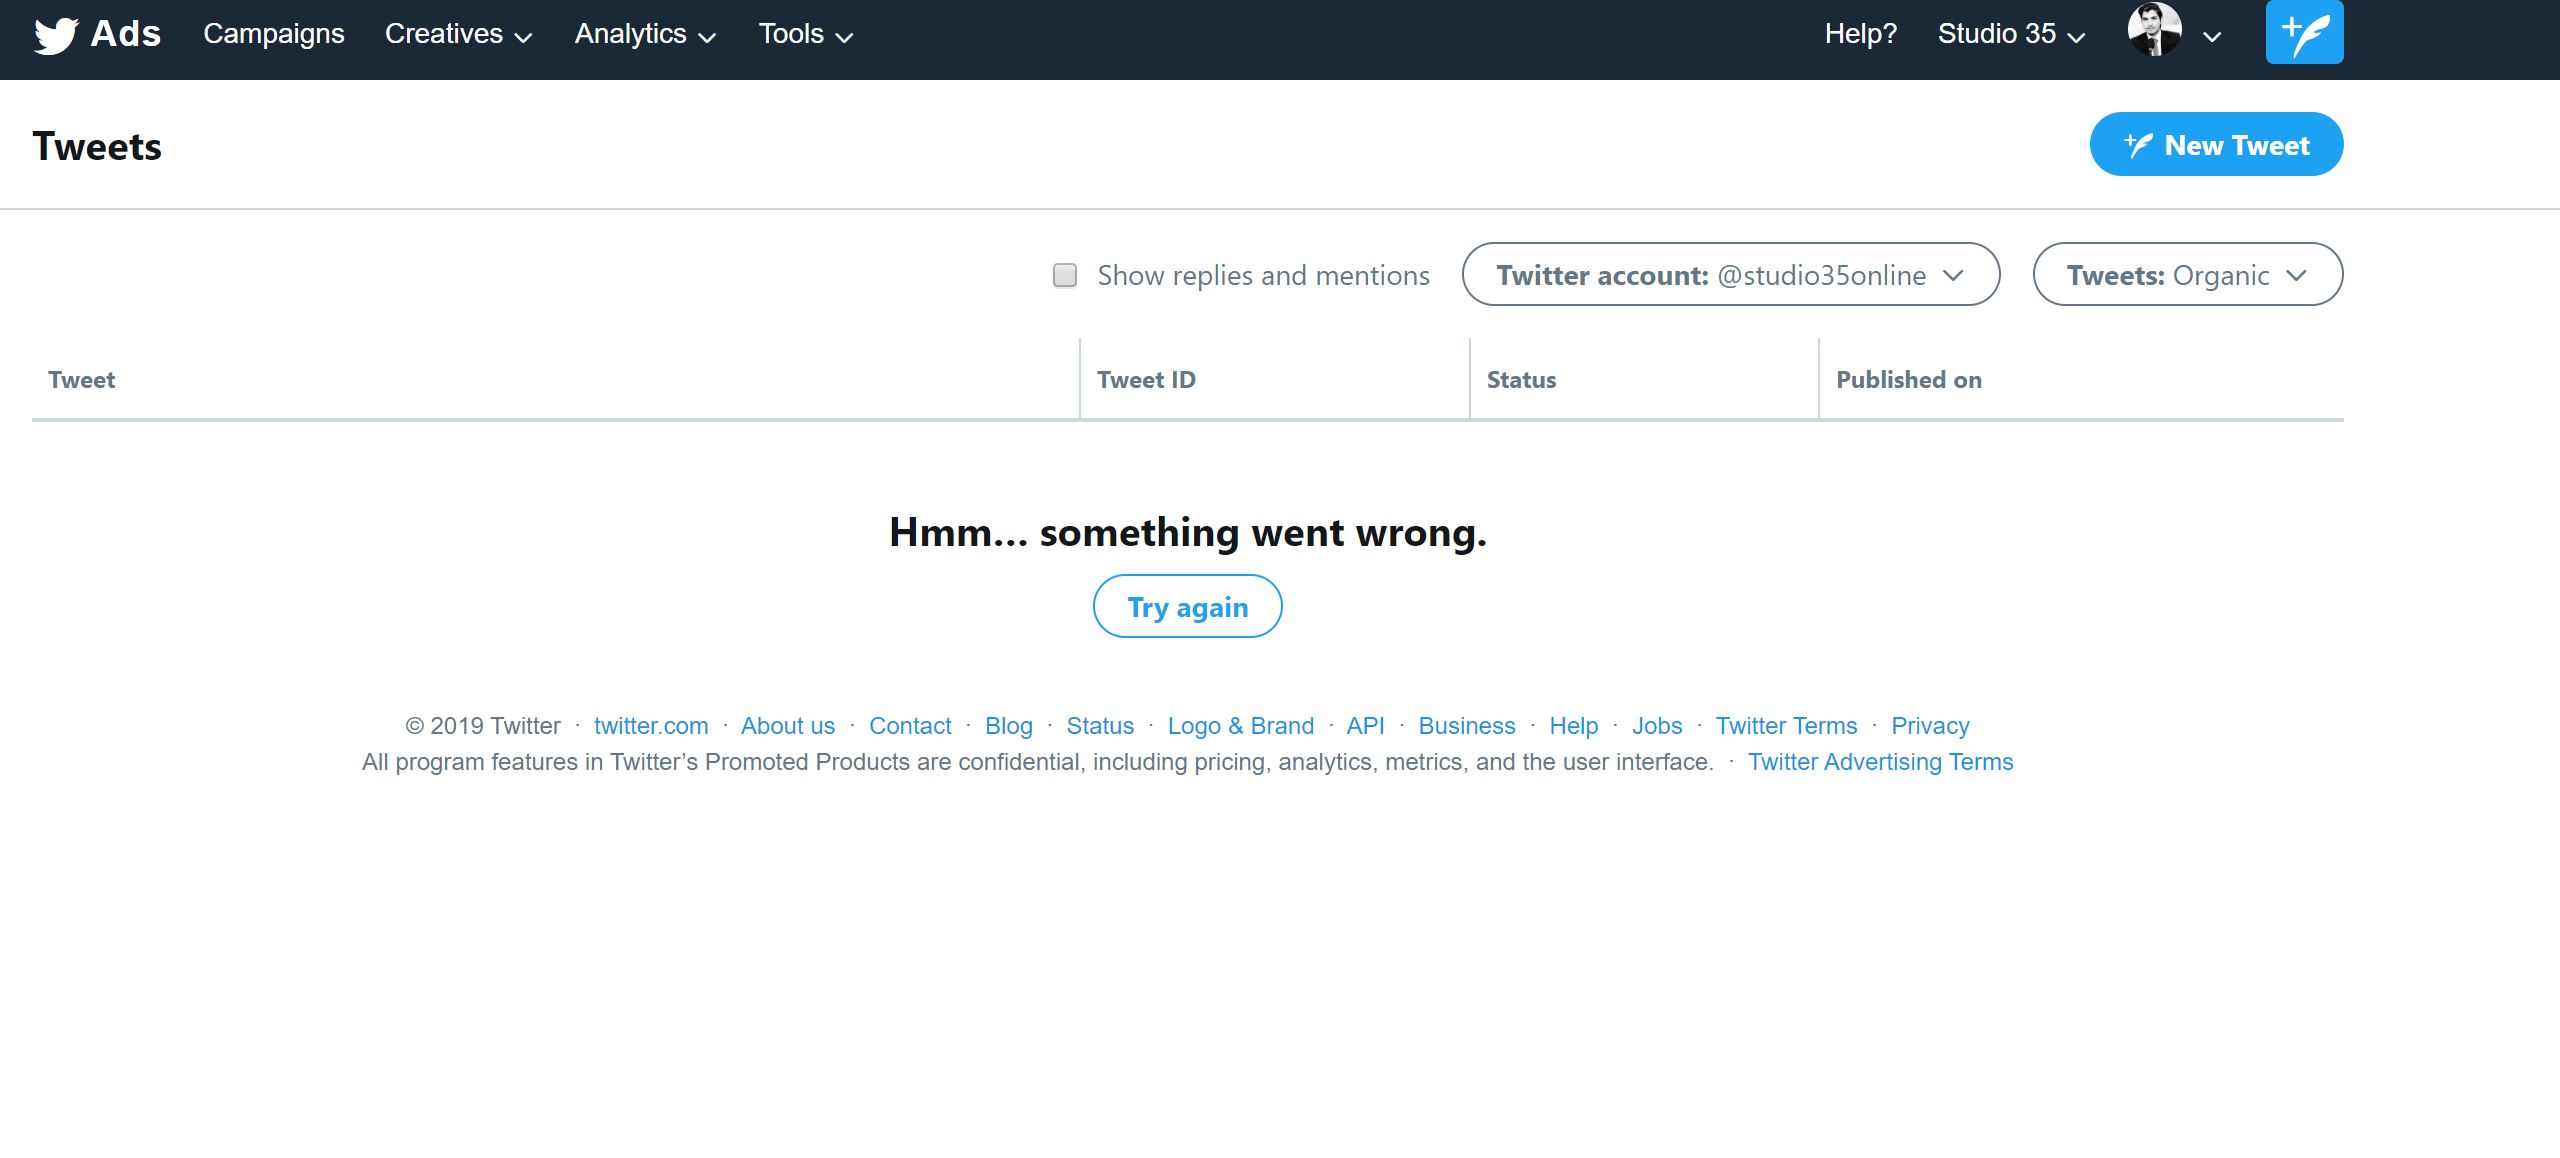Click the Help? link in header
The image size is (2560, 1158).
tap(1860, 34)
